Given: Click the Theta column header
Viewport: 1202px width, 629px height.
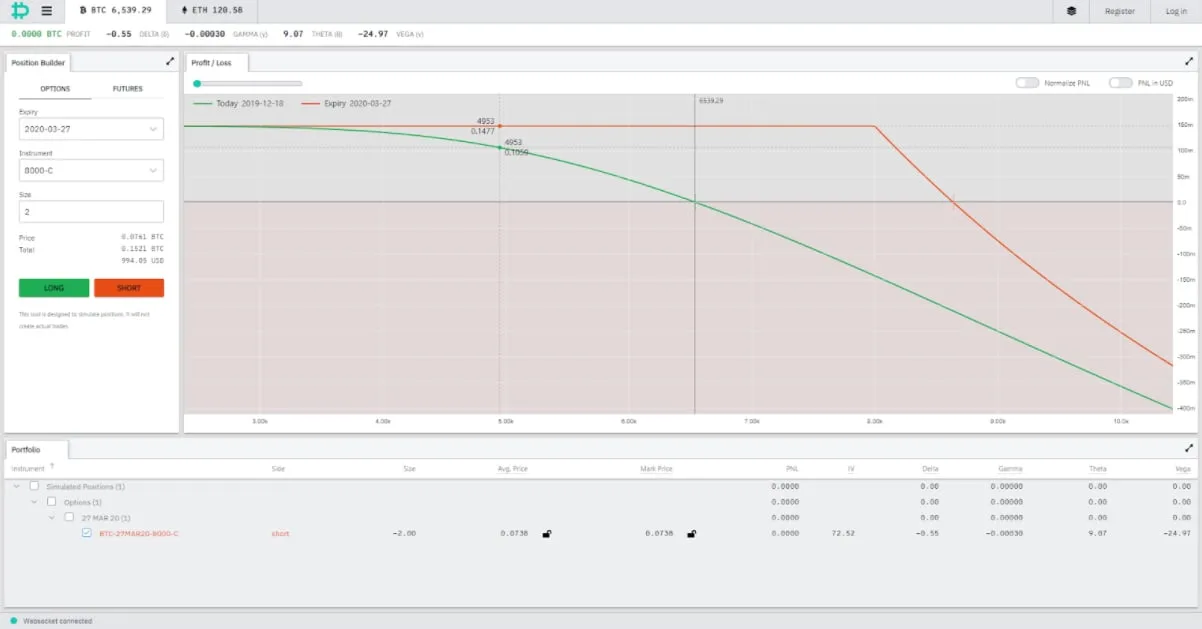Looking at the screenshot, I should (1098, 468).
